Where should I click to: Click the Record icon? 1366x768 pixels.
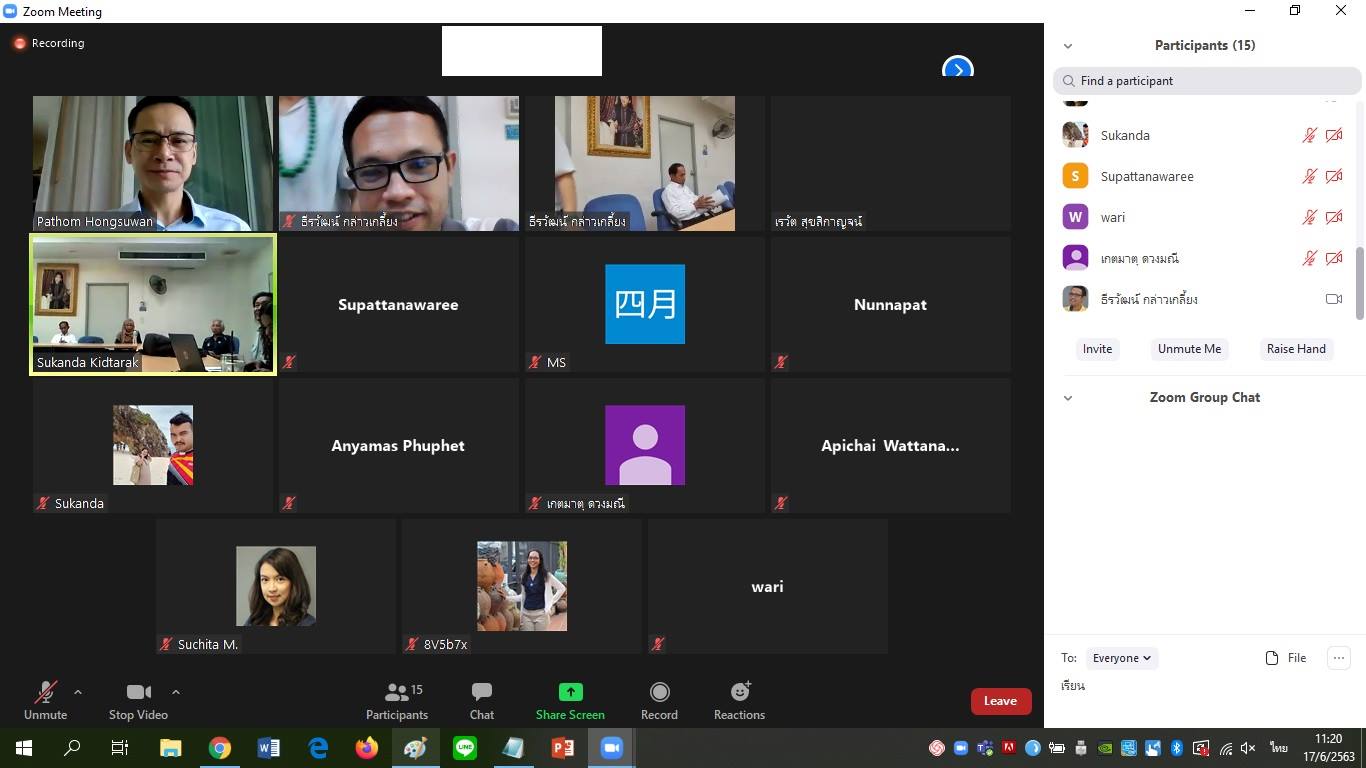click(659, 692)
